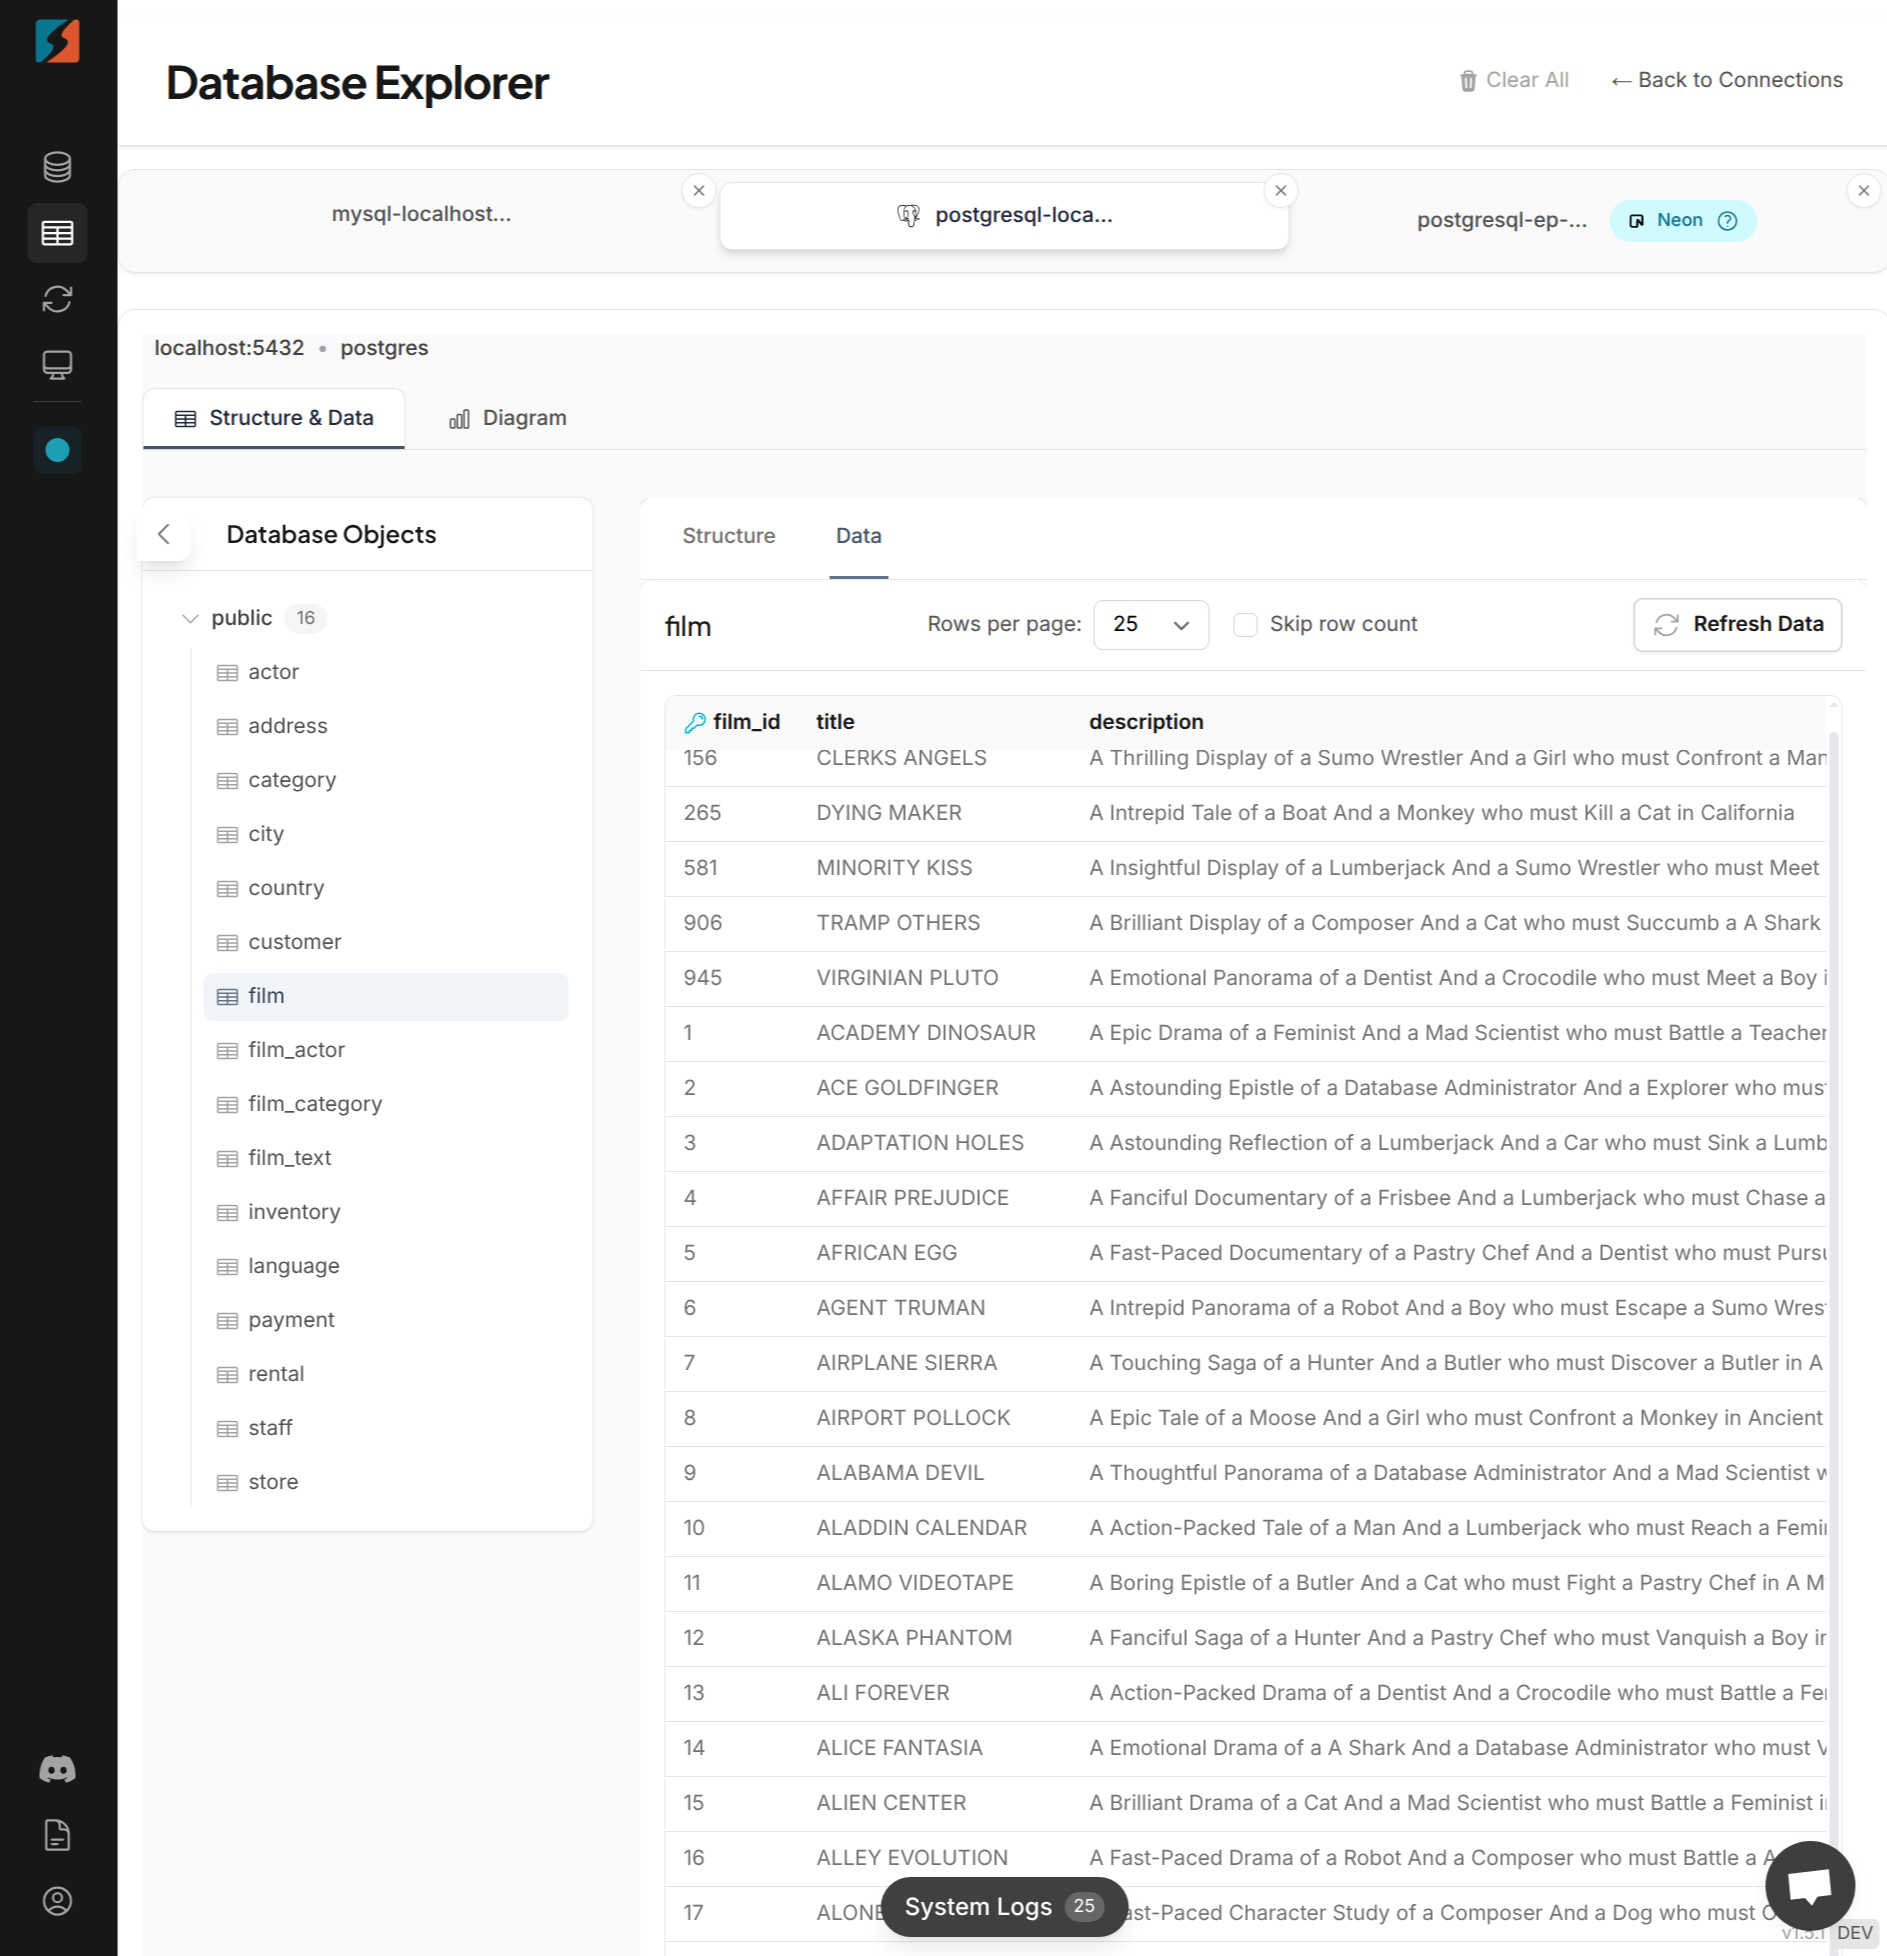Screen dimensions: 1887x1956
Task: Collapse the public schema tree
Action: coord(190,618)
